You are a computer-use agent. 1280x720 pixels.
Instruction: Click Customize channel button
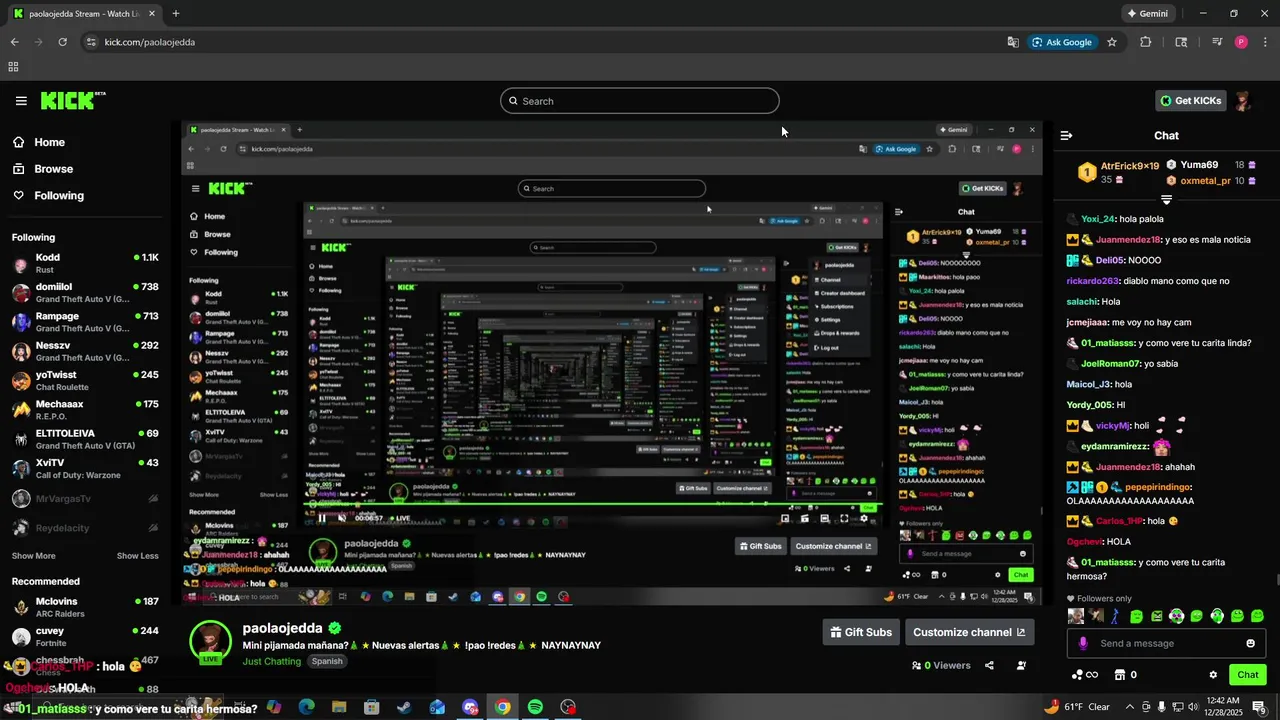(969, 632)
